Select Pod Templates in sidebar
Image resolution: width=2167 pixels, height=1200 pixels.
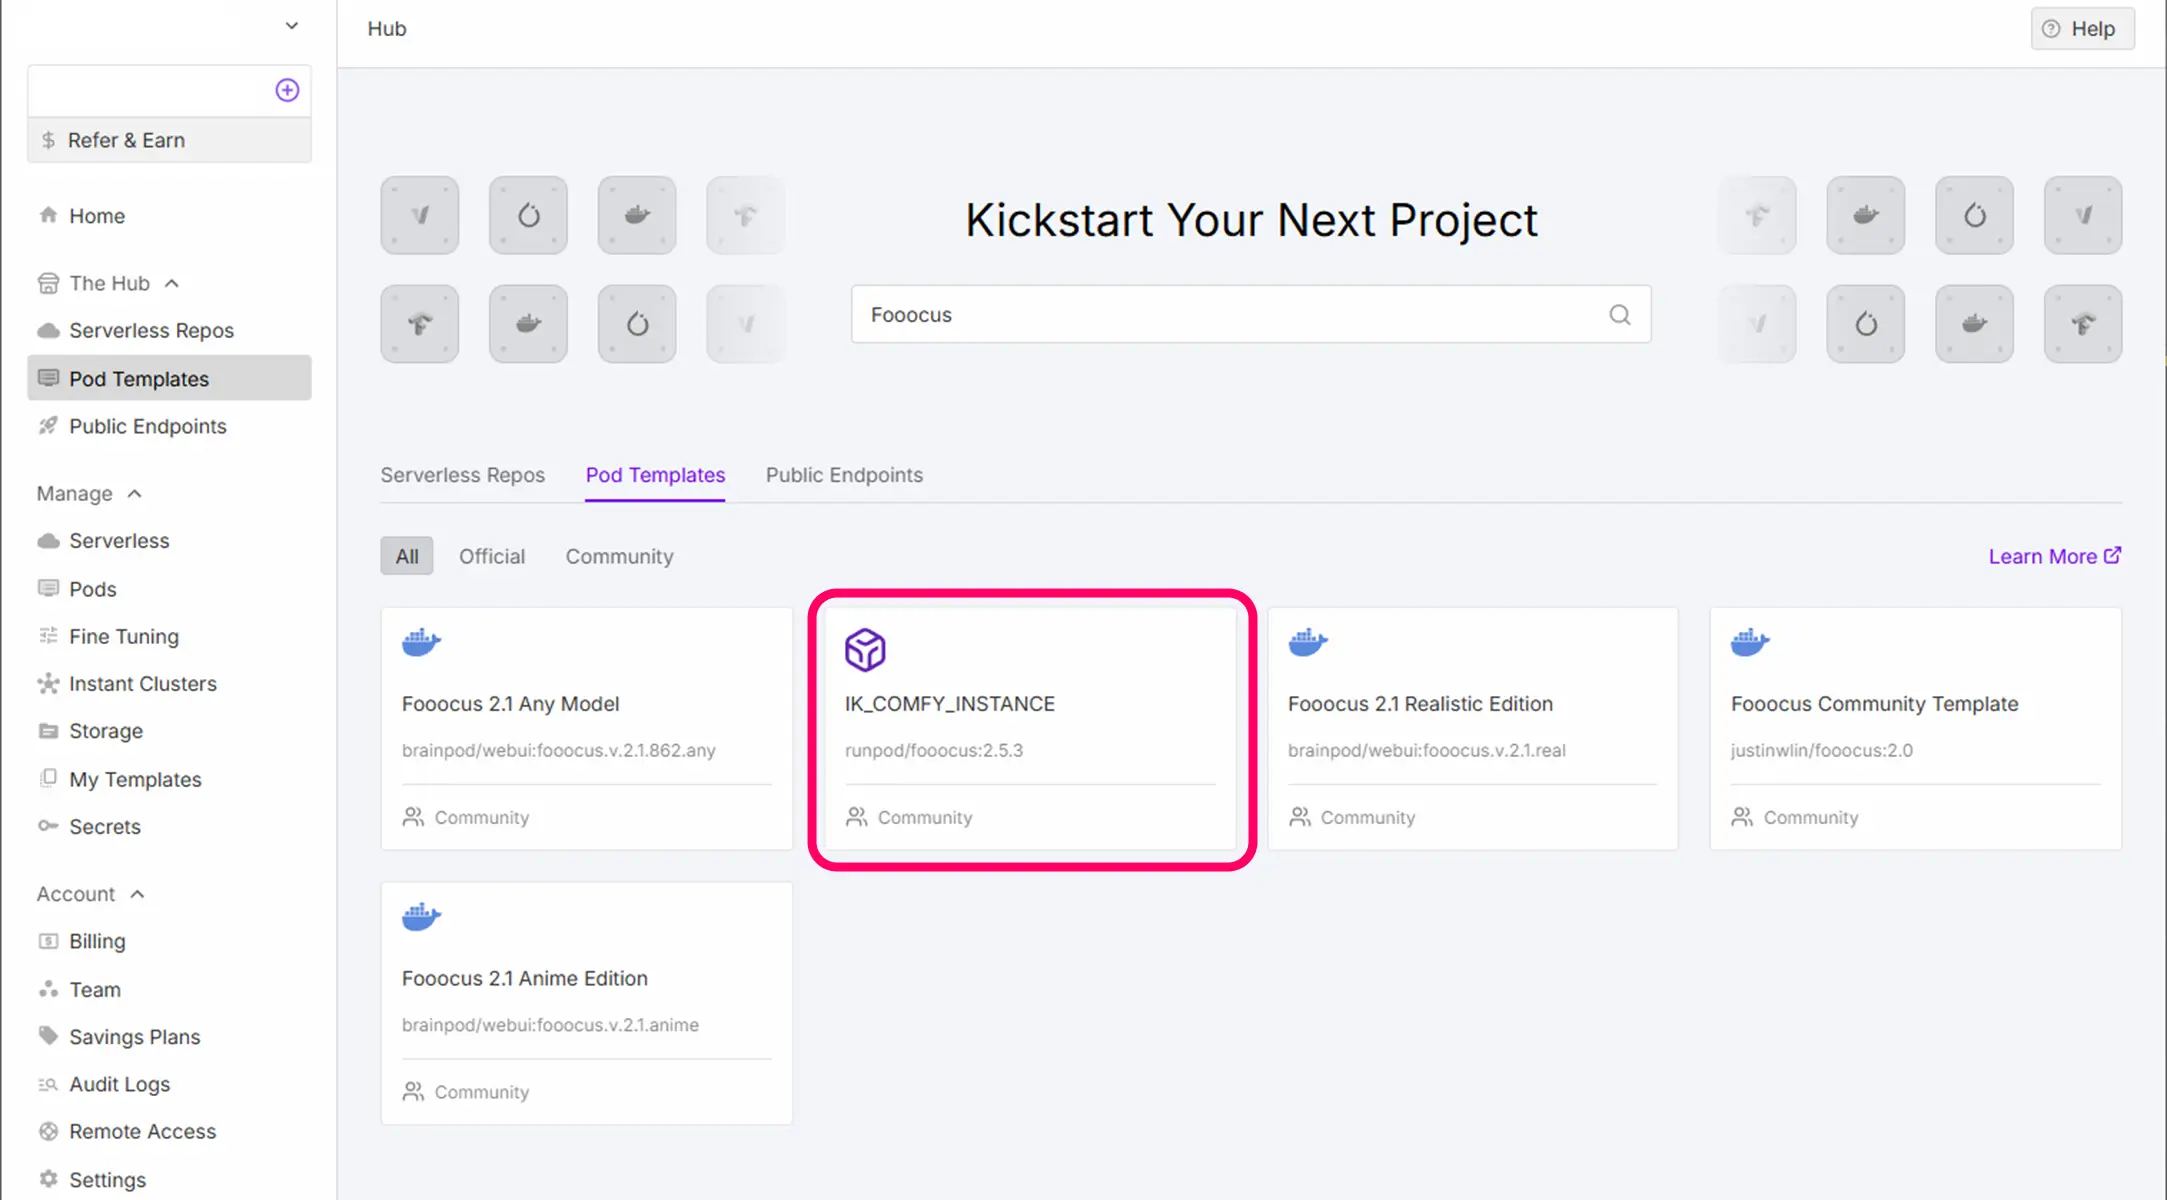point(169,378)
